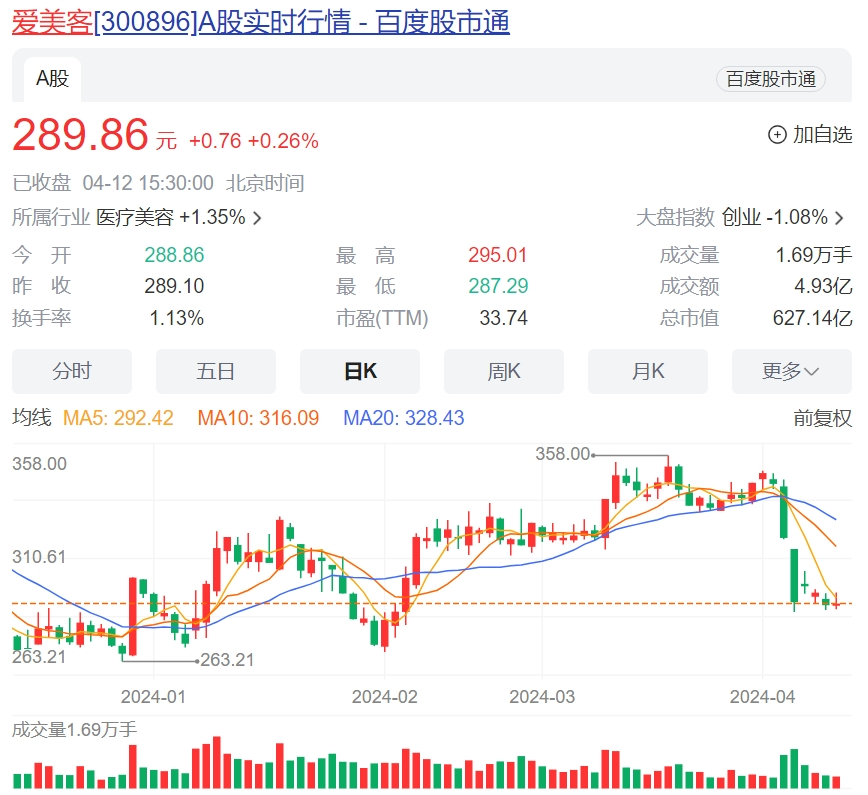Select the 日K chart tab
Viewport: 868px width, 795px height.
click(x=360, y=371)
